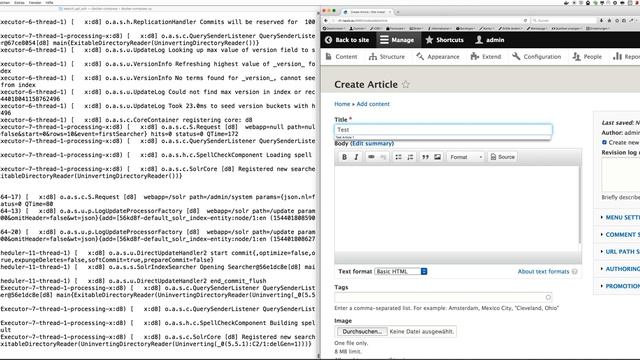The height and width of the screenshot is (360, 640).
Task: Go to the People admin section
Action: tap(587, 57)
